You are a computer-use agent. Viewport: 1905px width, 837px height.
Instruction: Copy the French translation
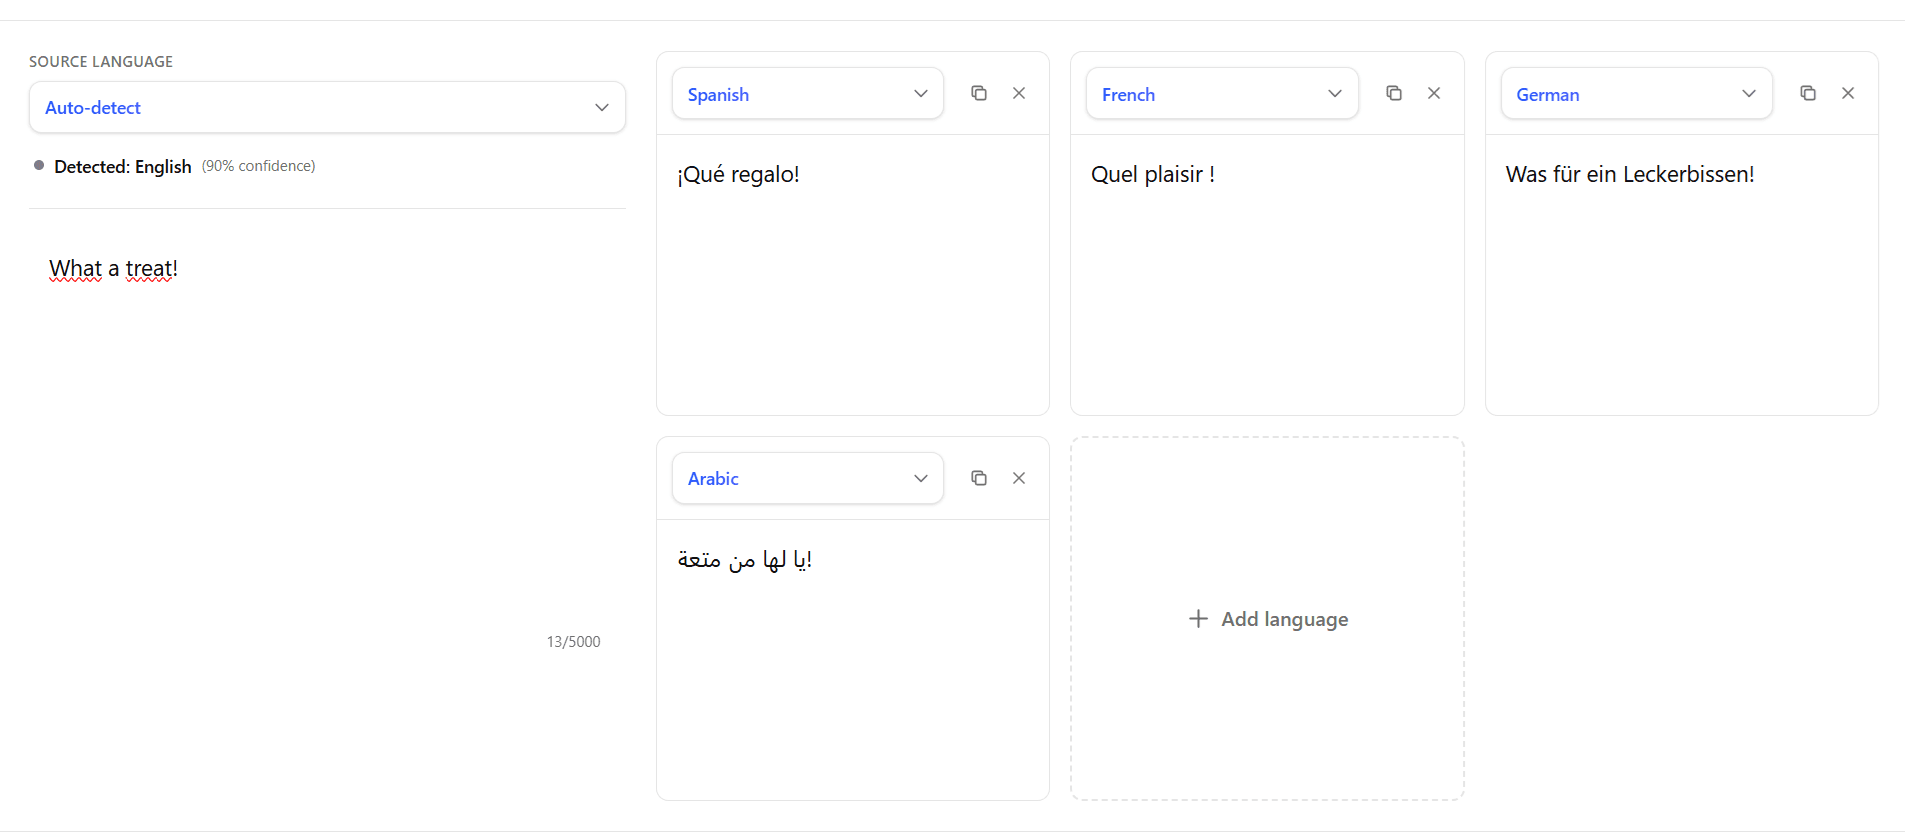tap(1393, 93)
